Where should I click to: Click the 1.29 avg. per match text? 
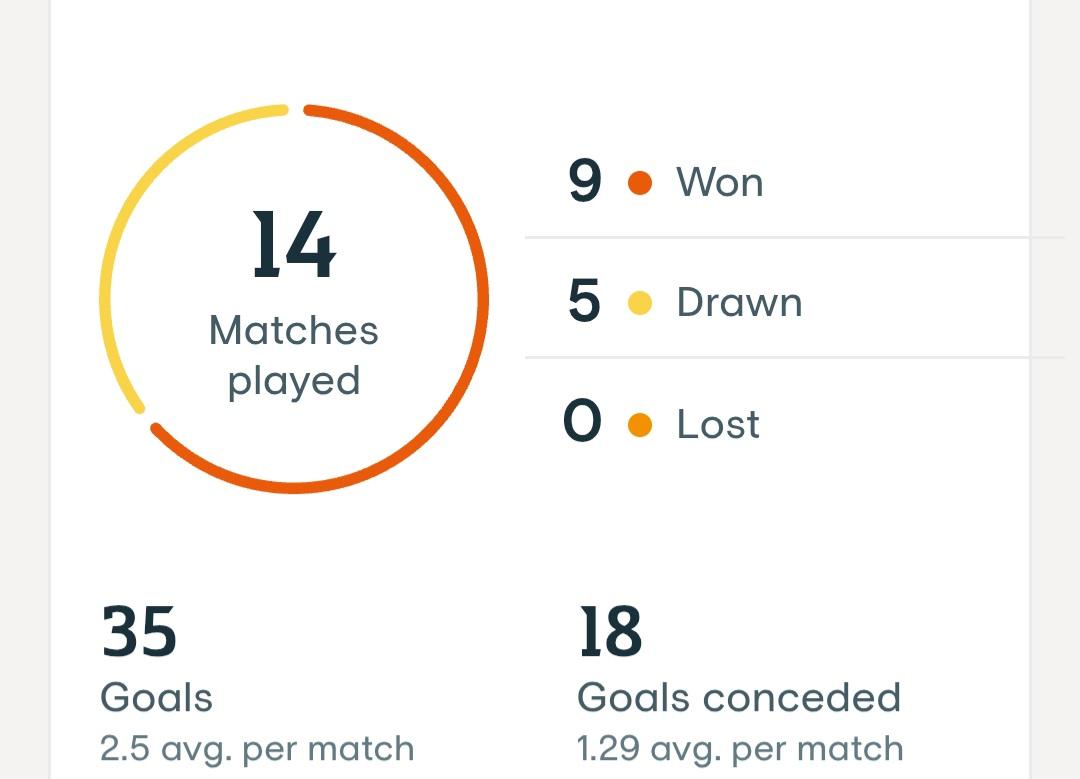click(740, 749)
